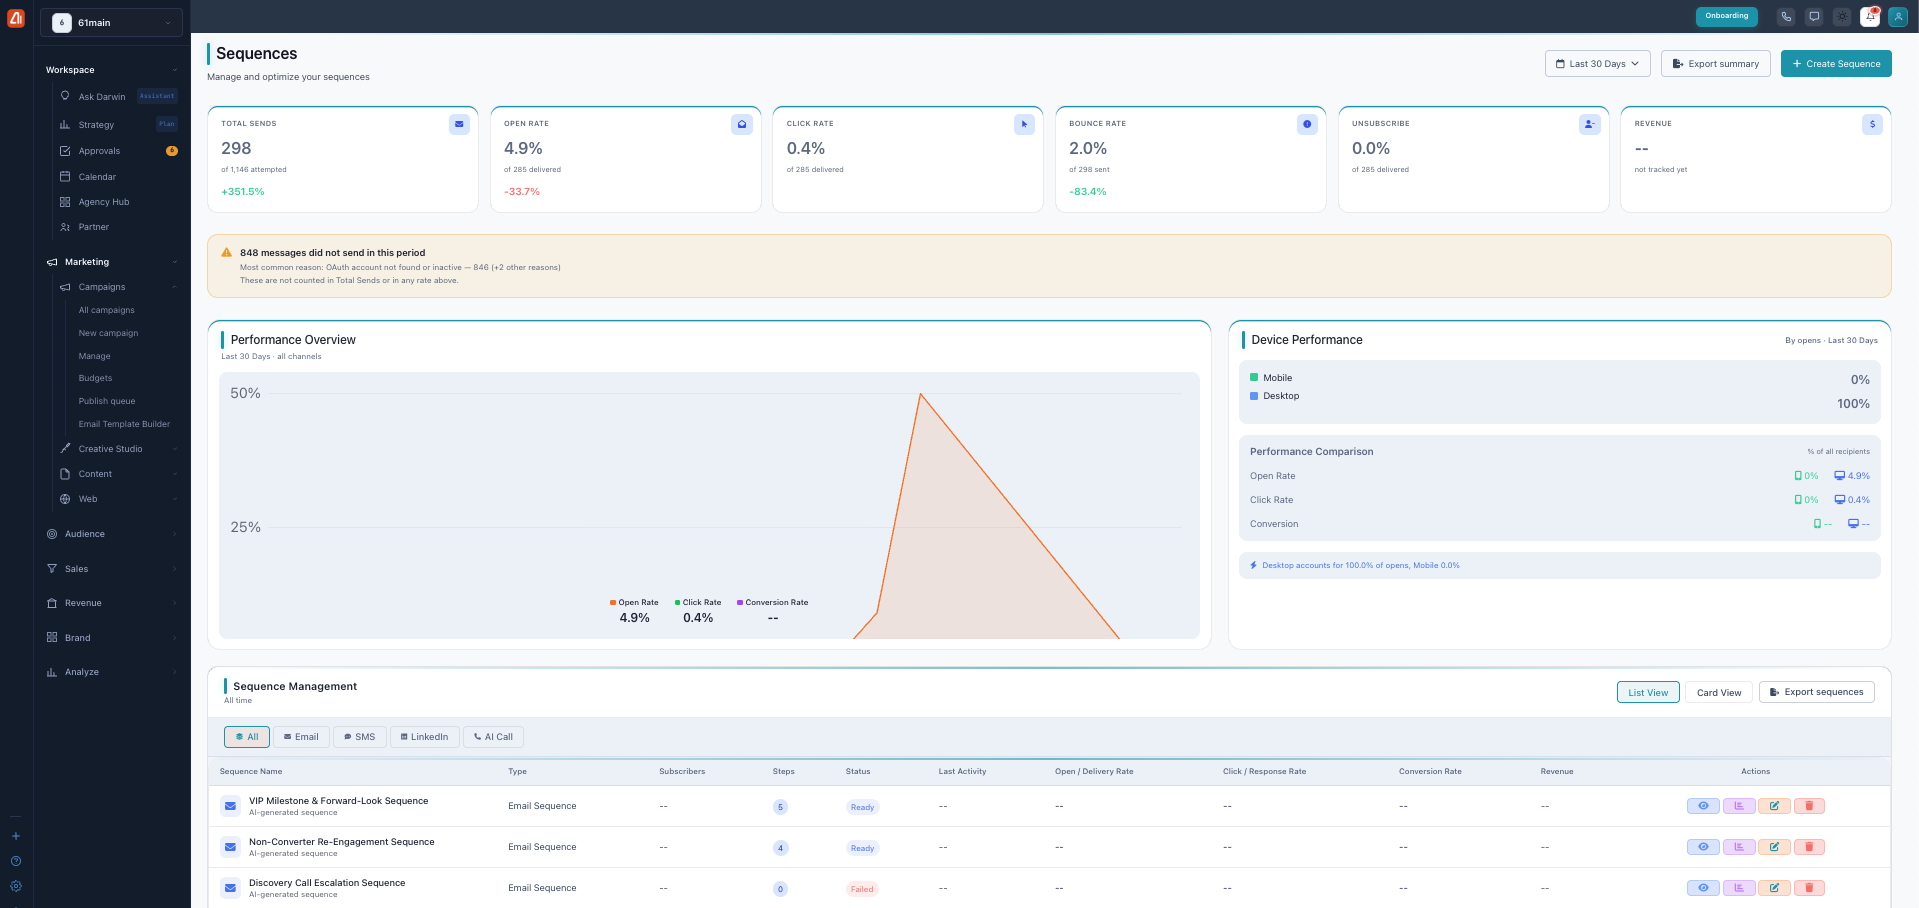This screenshot has height=908, width=1919.
Task: Edit the Discovery Call Escalation Sequence
Action: (x=1774, y=888)
